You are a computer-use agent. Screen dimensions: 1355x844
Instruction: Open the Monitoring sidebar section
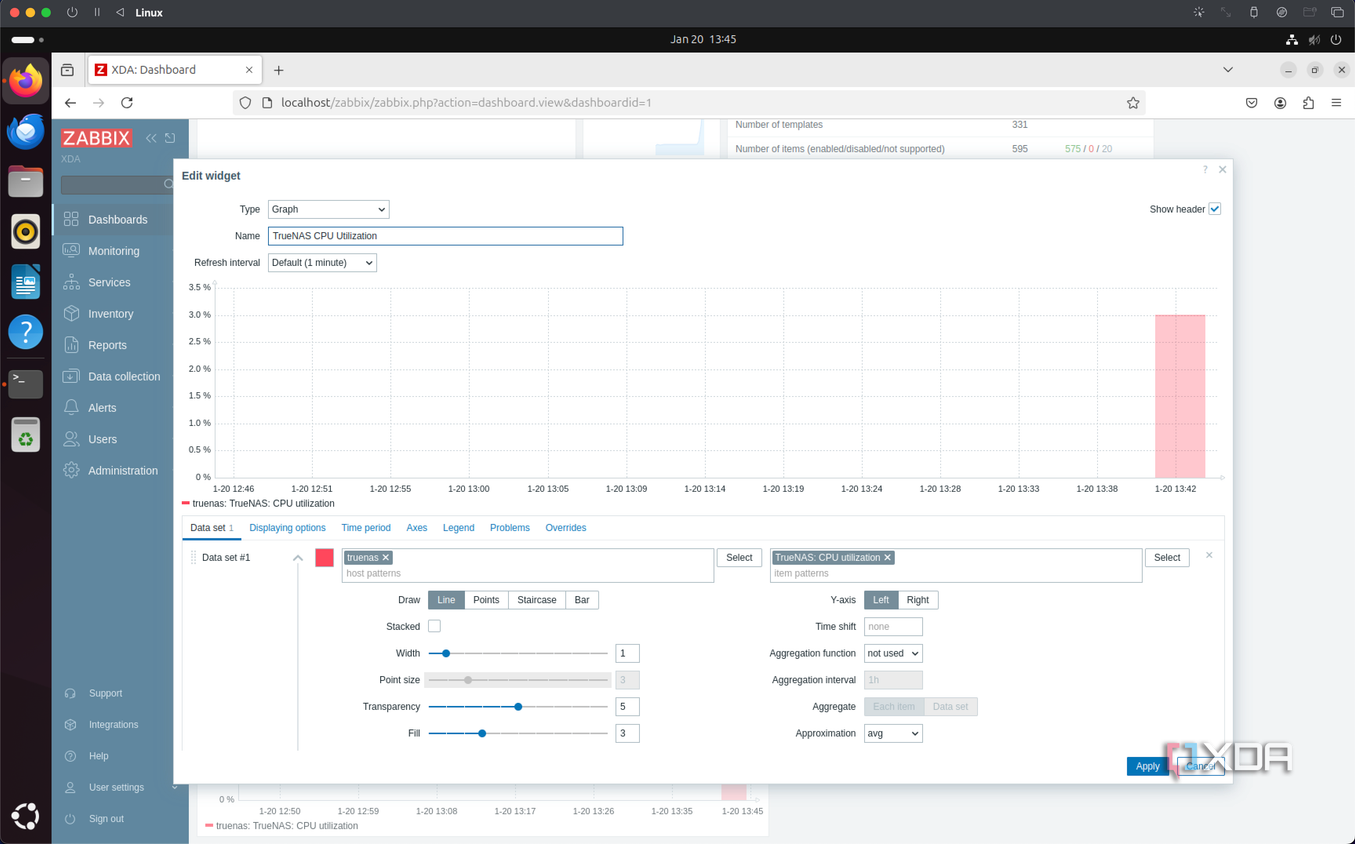pos(113,251)
